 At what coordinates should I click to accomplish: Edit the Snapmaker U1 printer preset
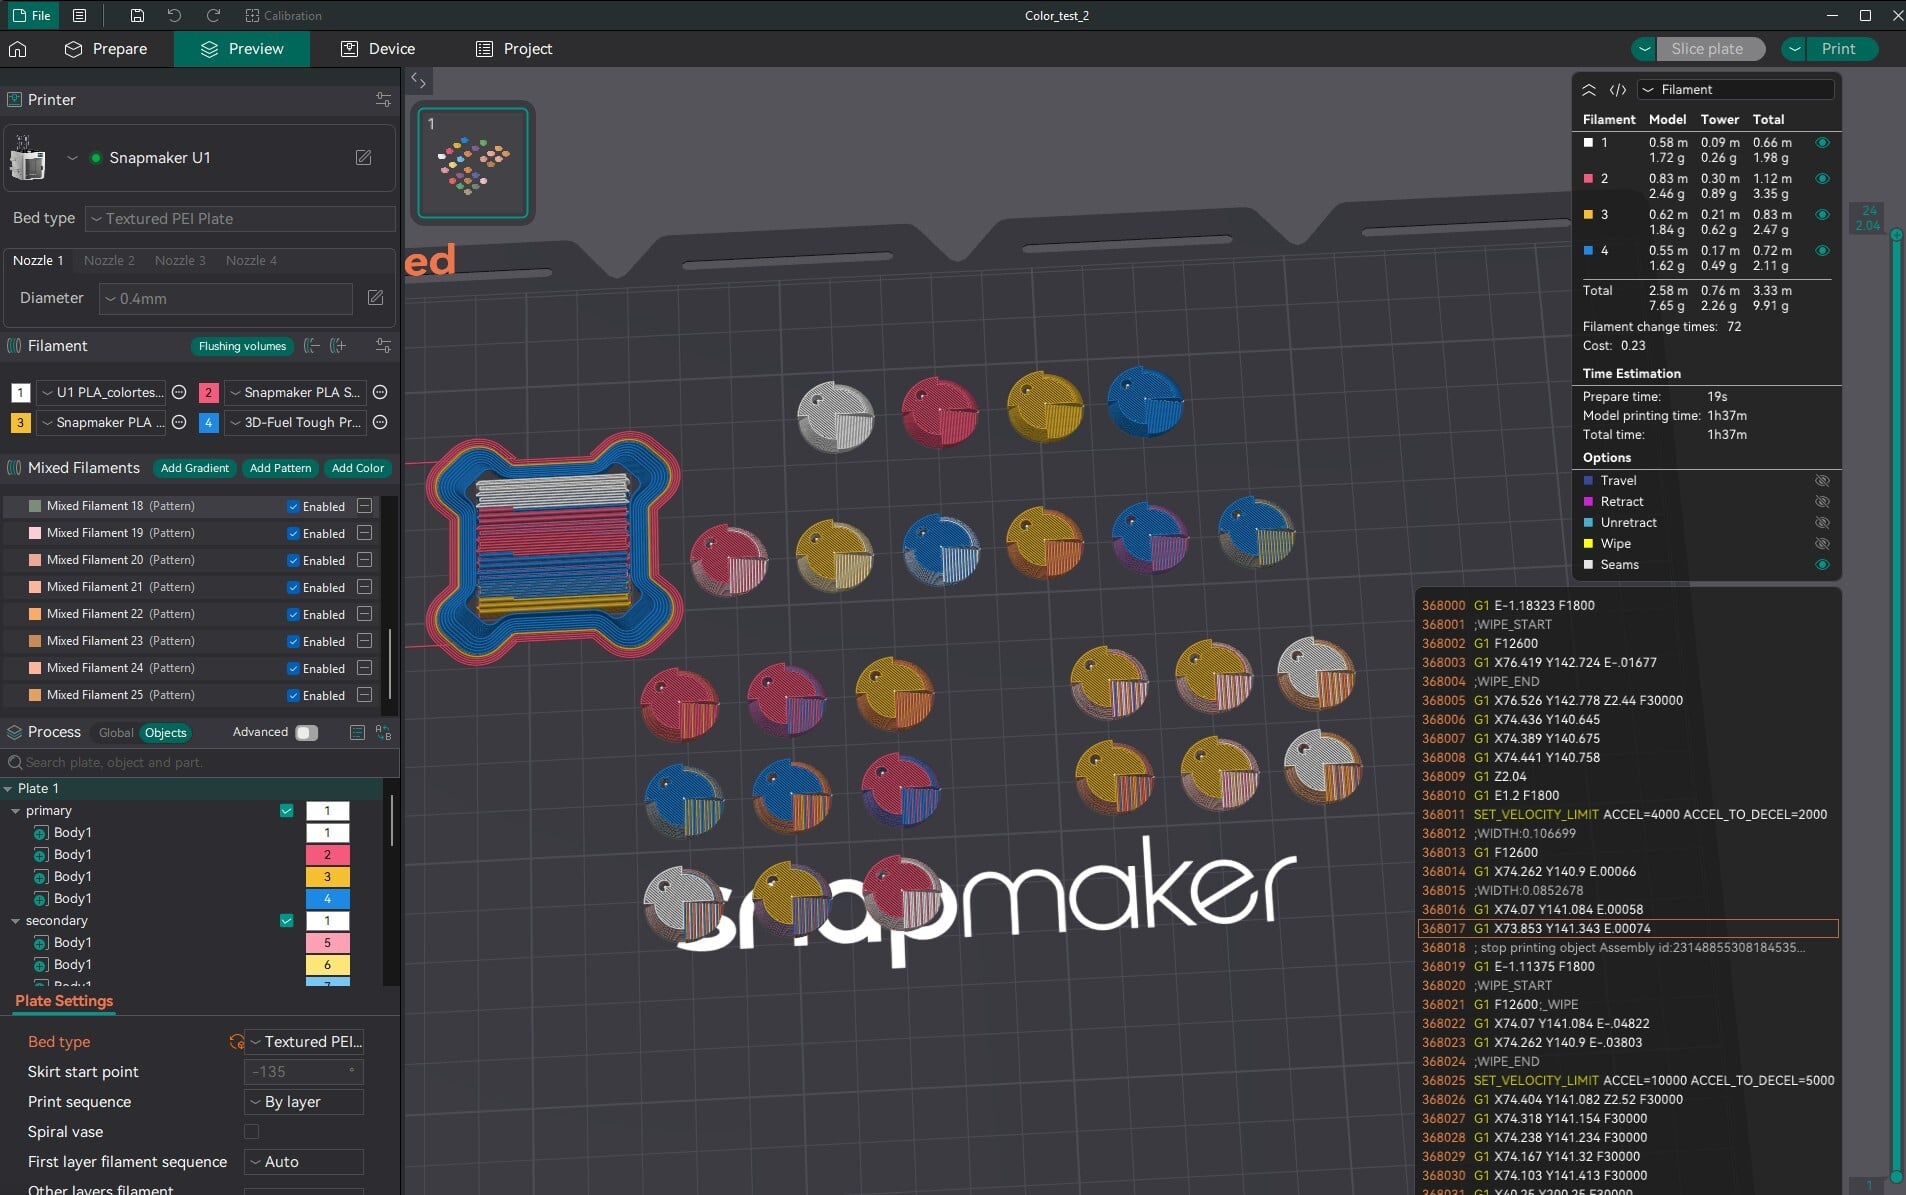click(x=363, y=158)
